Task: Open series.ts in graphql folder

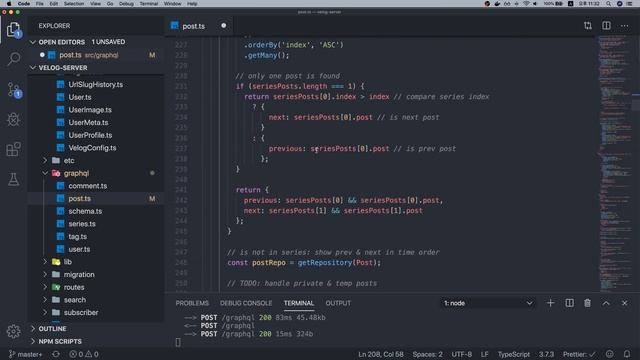Action: tap(82, 224)
